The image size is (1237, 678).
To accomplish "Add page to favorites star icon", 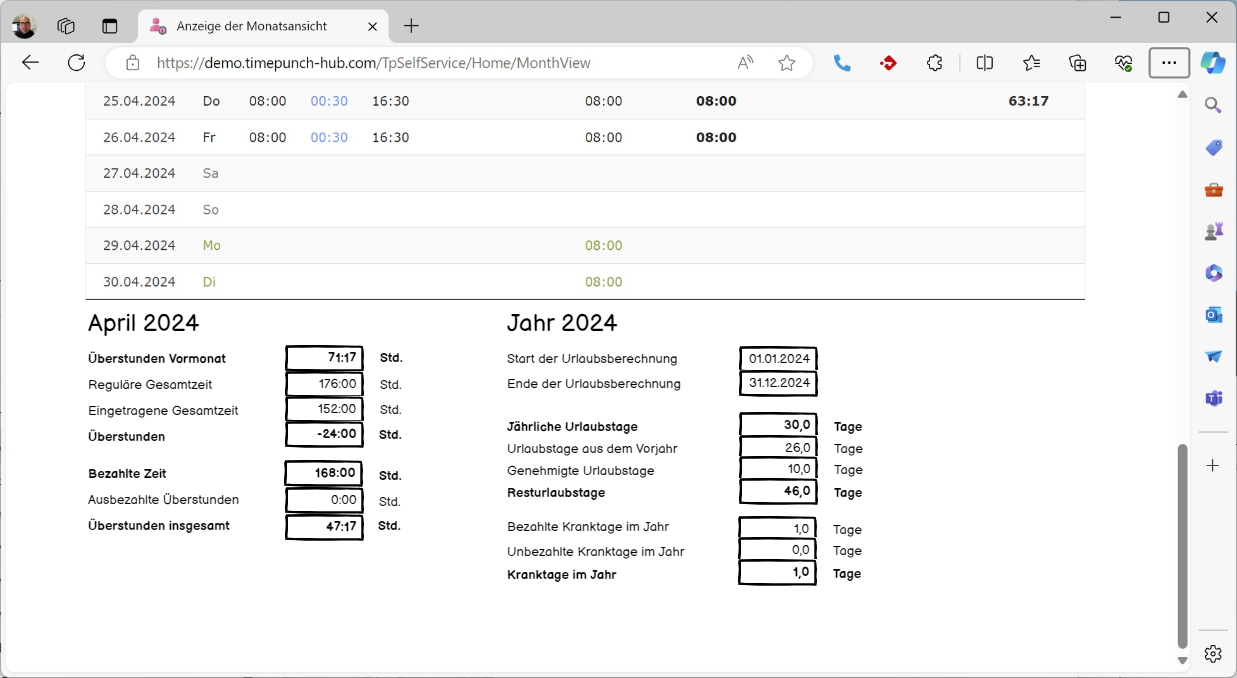I will (787, 63).
